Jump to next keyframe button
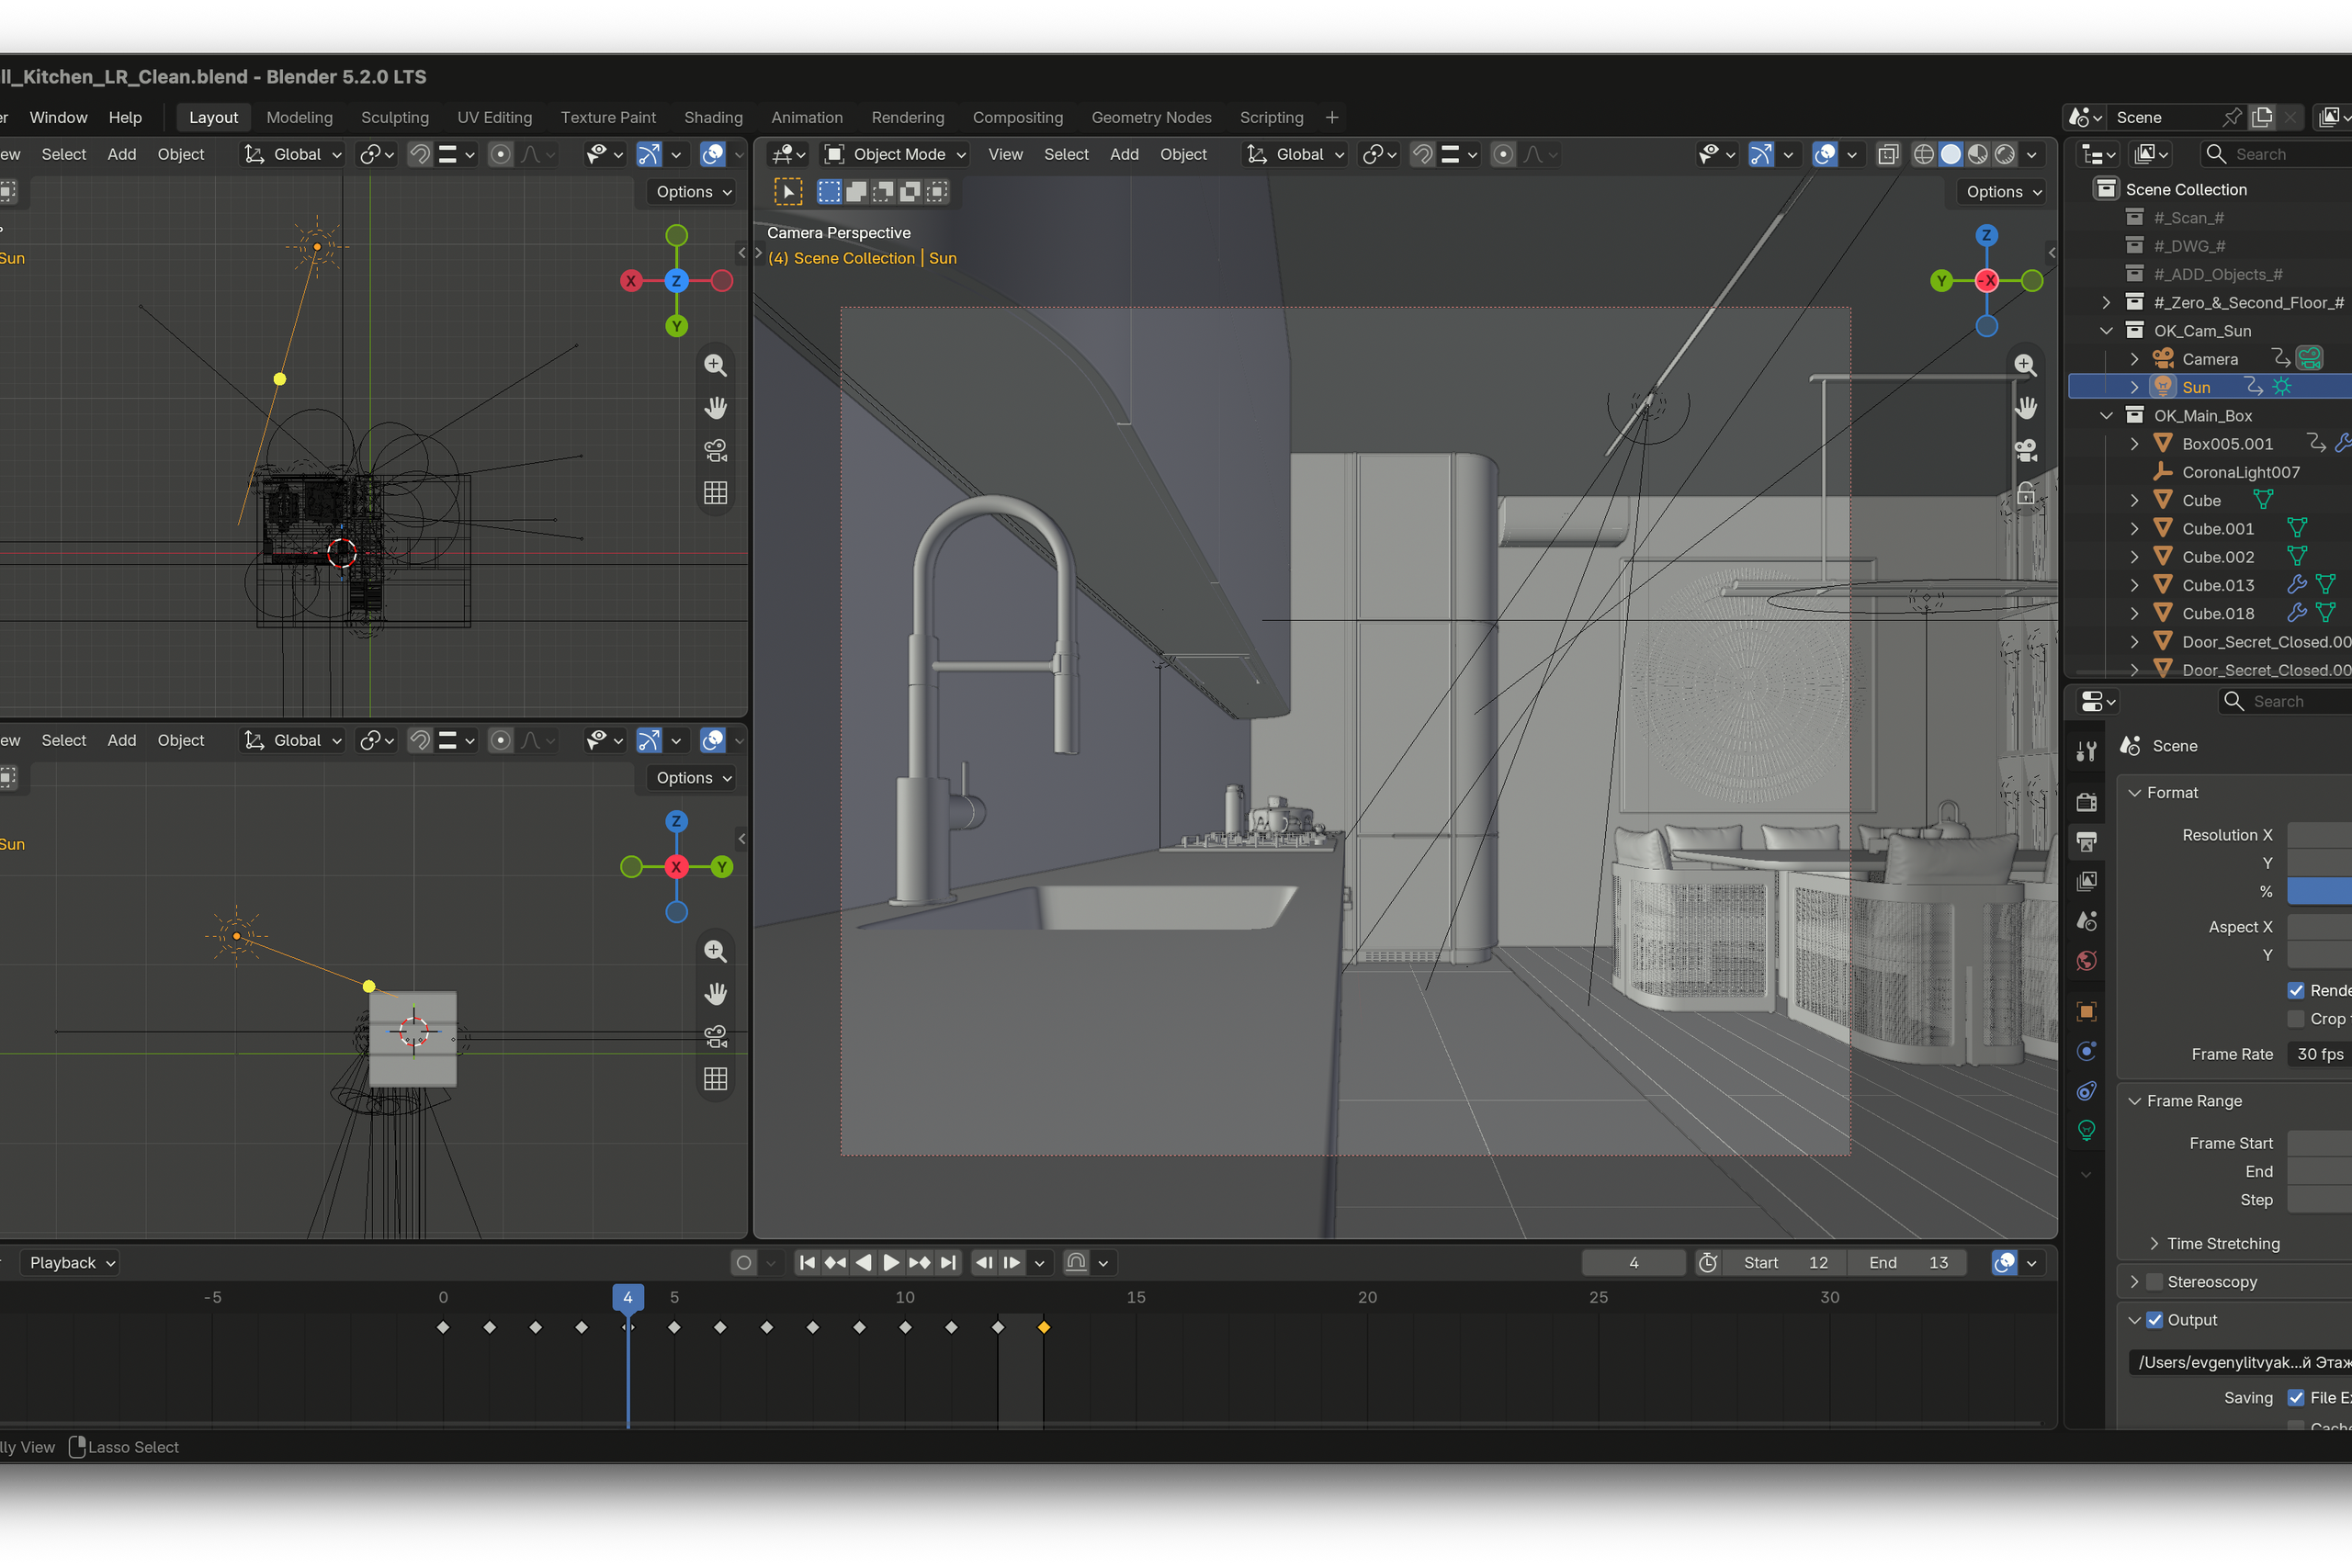The height and width of the screenshot is (1568, 2352). pyautogui.click(x=919, y=1263)
